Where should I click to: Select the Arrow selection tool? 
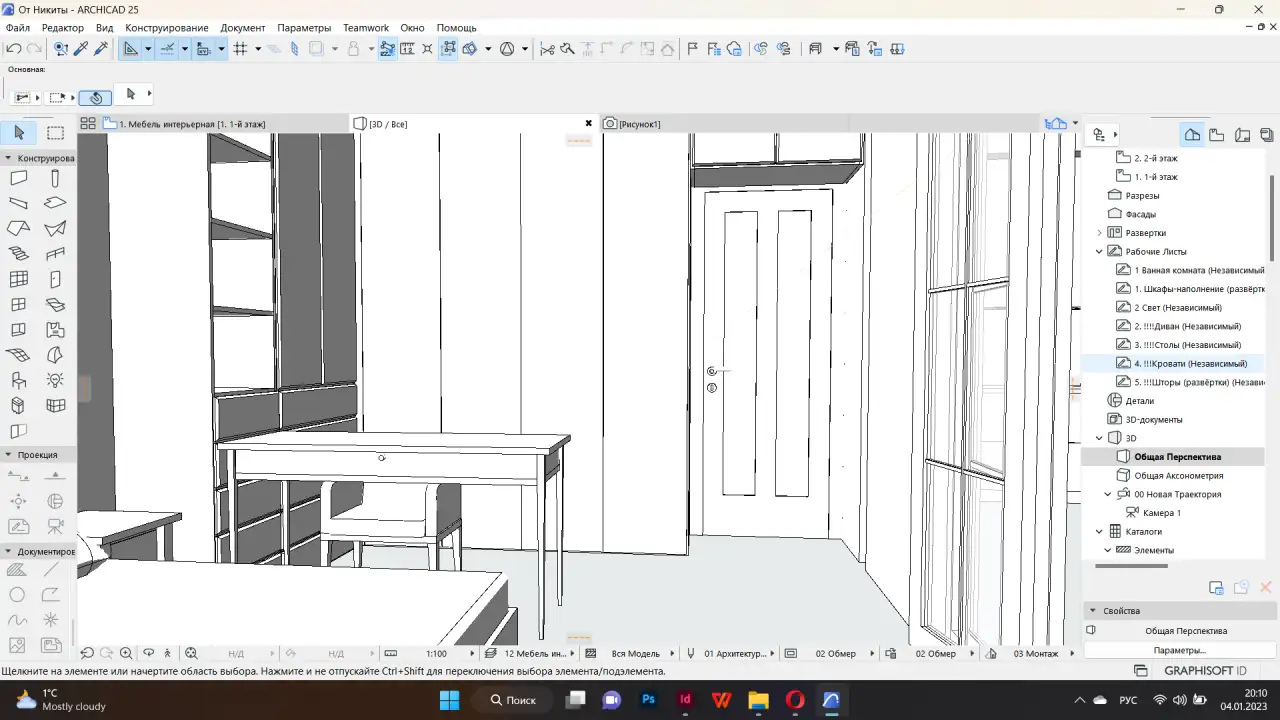[18, 133]
